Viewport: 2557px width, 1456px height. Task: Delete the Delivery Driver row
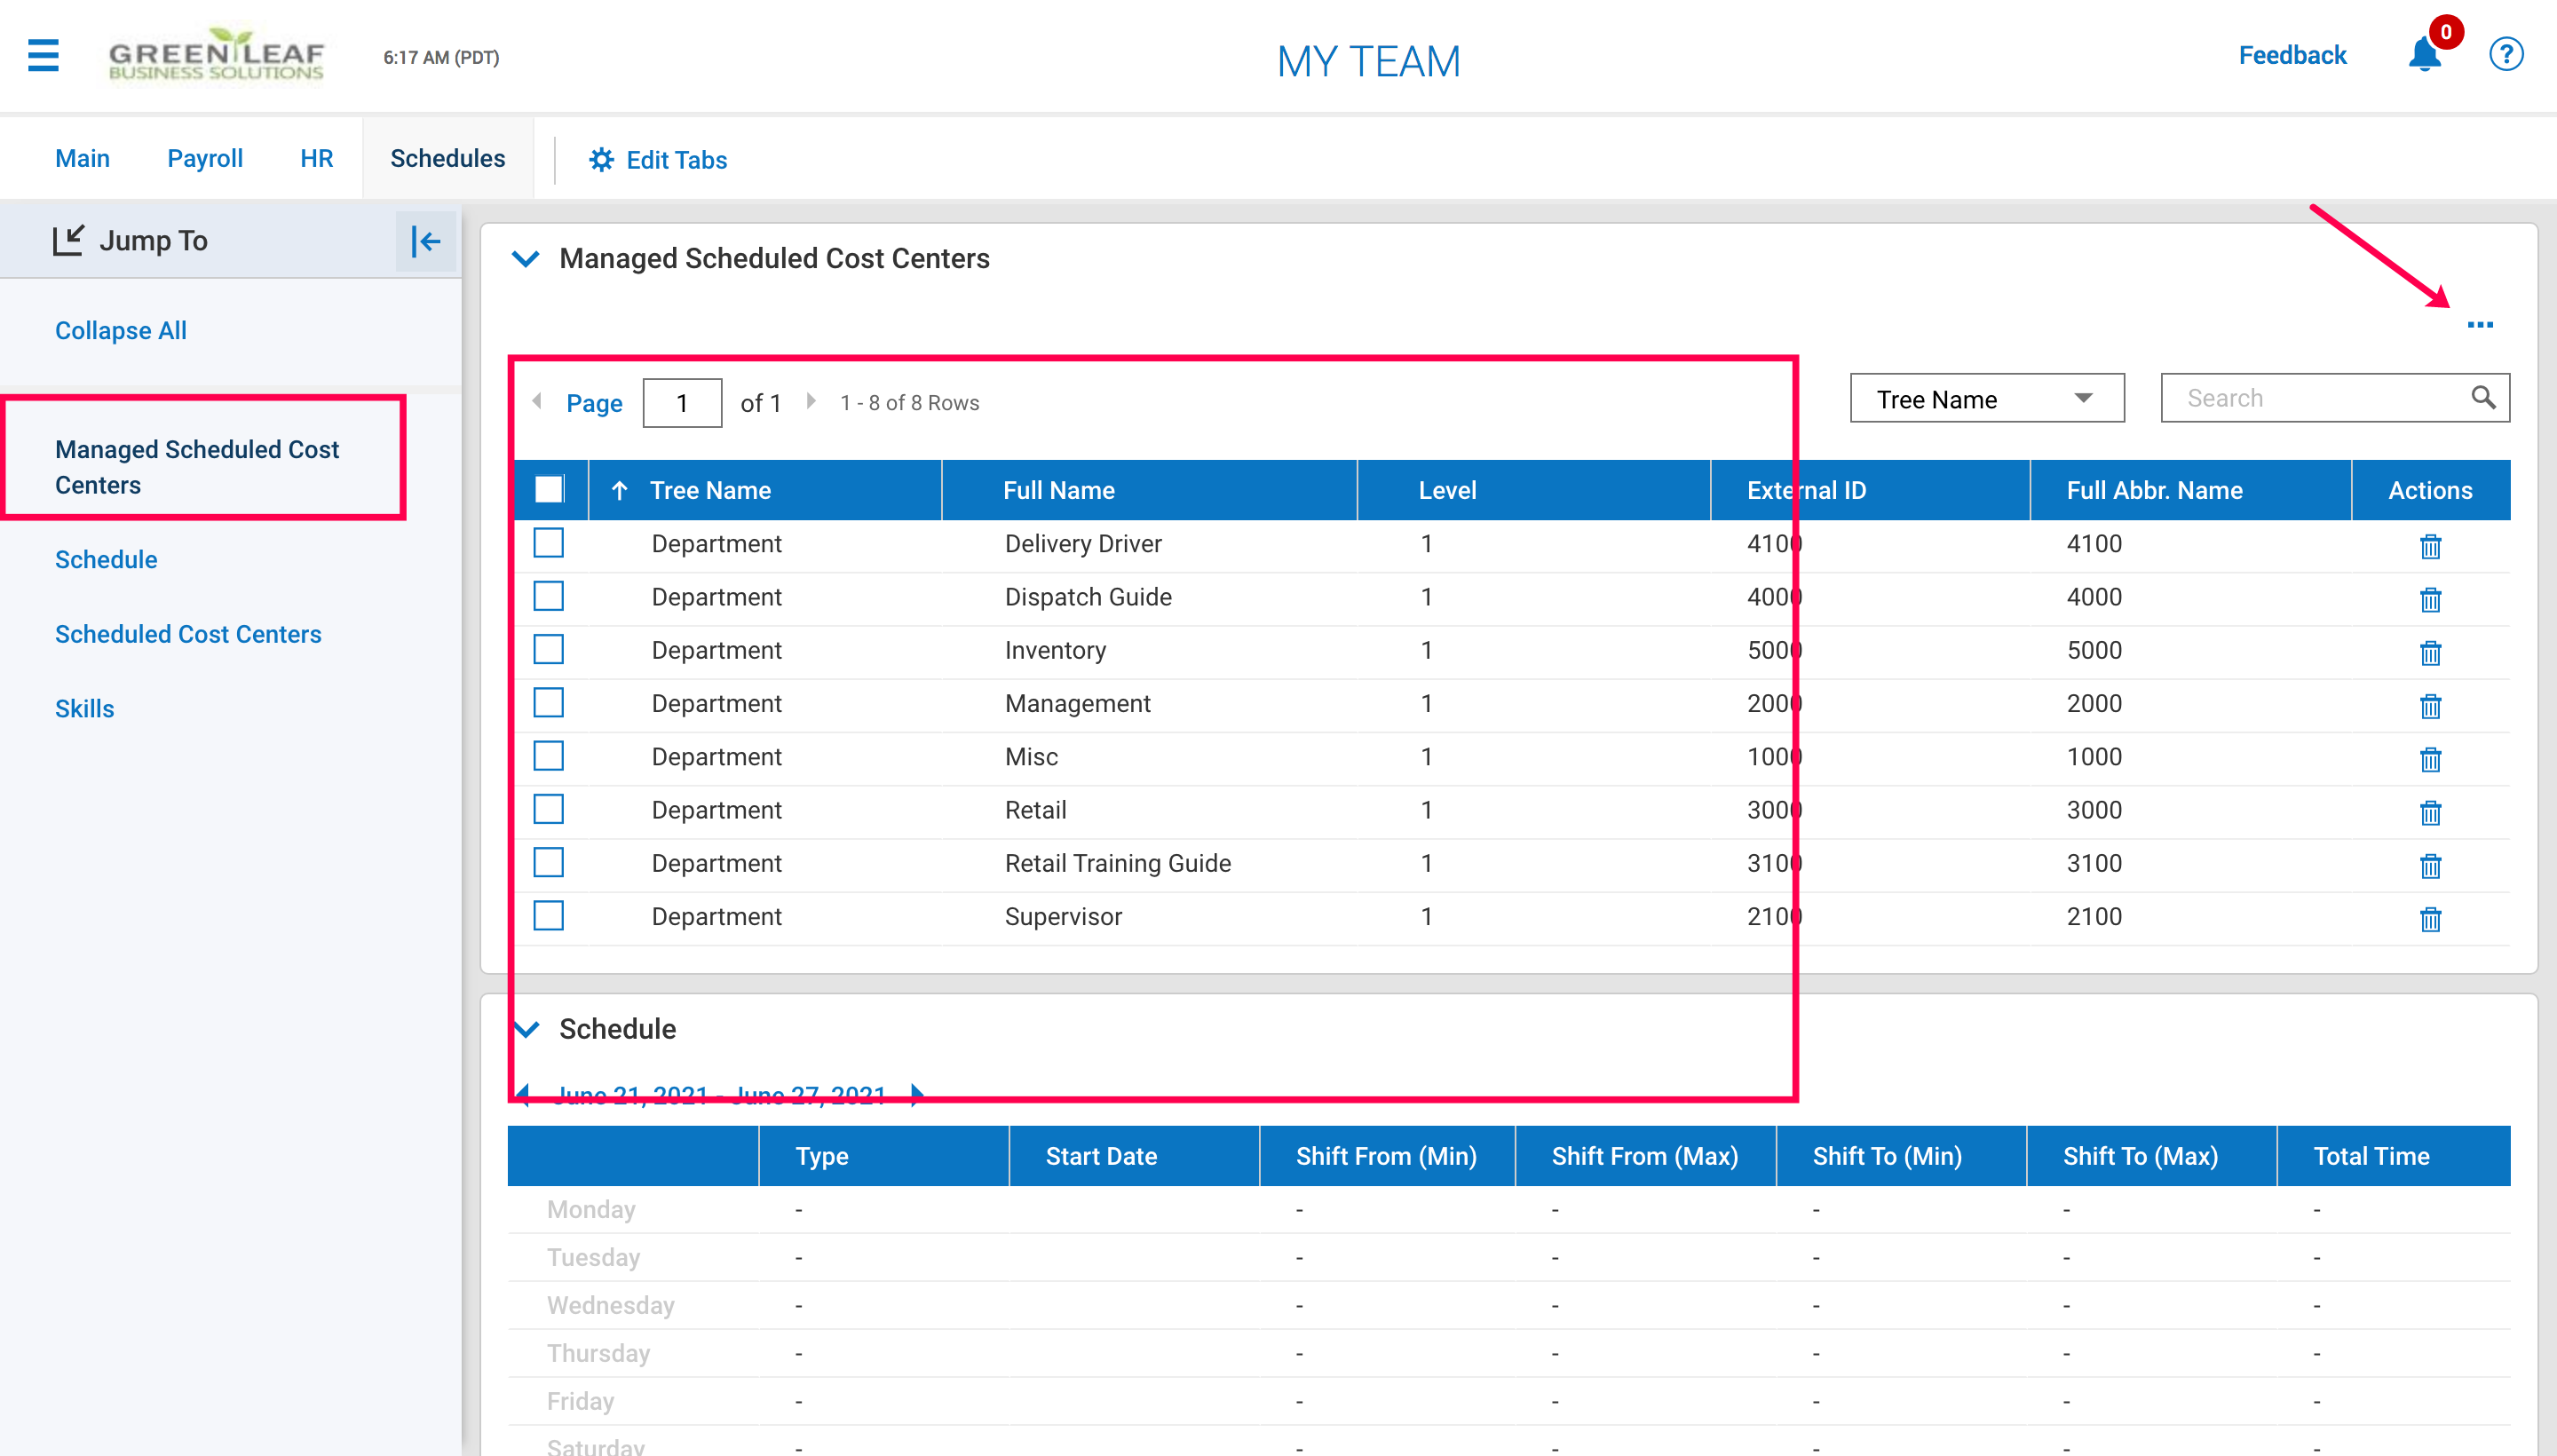tap(2430, 546)
